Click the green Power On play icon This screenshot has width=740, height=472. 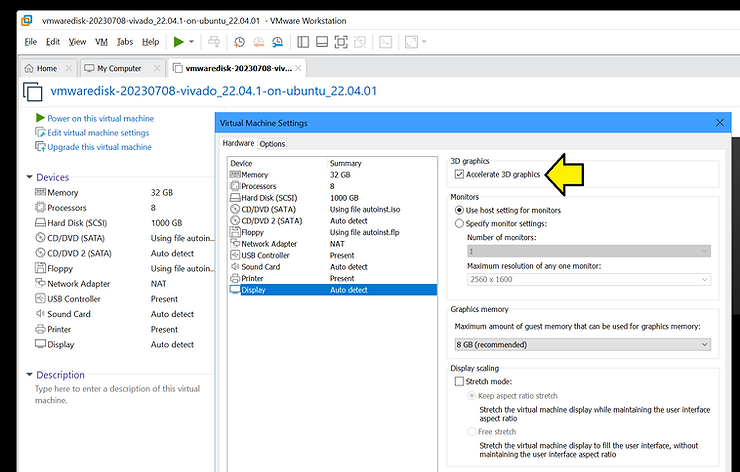(x=178, y=42)
